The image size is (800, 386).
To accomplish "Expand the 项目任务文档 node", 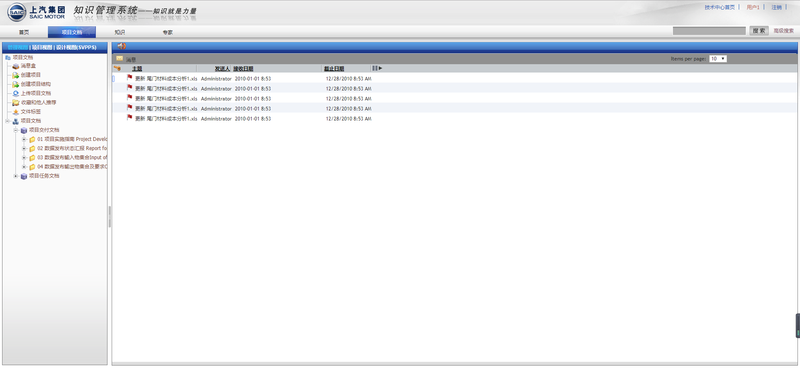I will coord(16,176).
